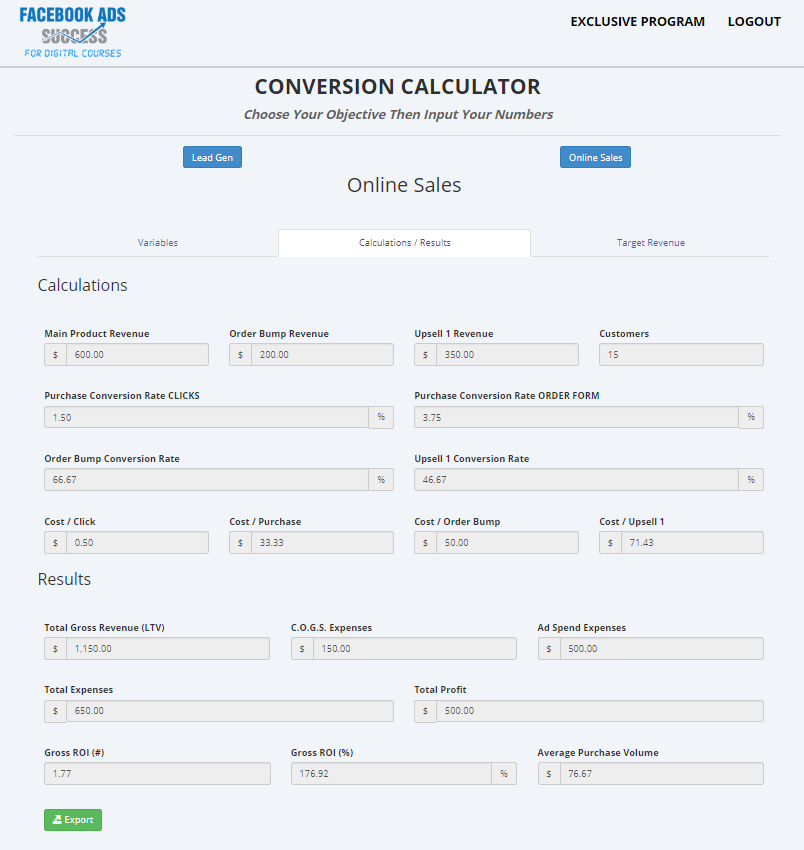Click the Cost / Click field

(137, 543)
